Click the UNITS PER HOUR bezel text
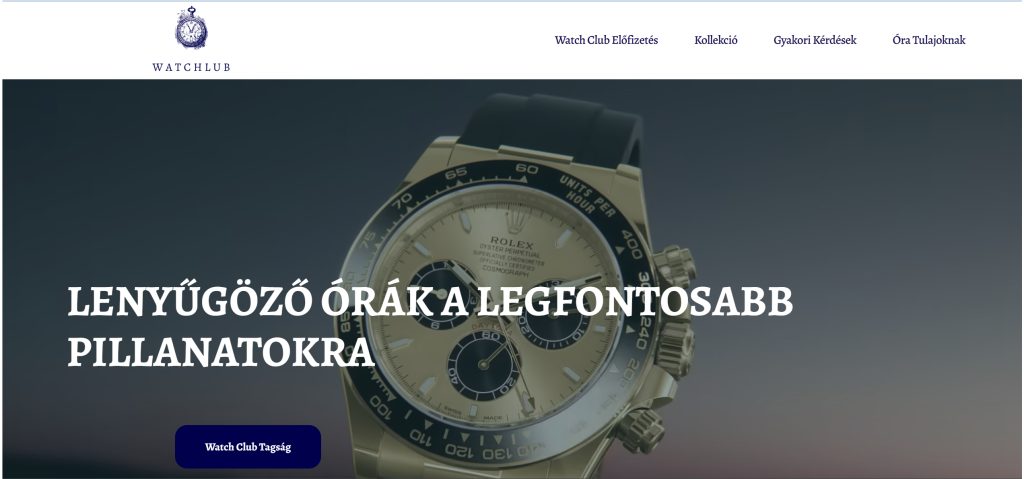1024x479 pixels. [588, 197]
